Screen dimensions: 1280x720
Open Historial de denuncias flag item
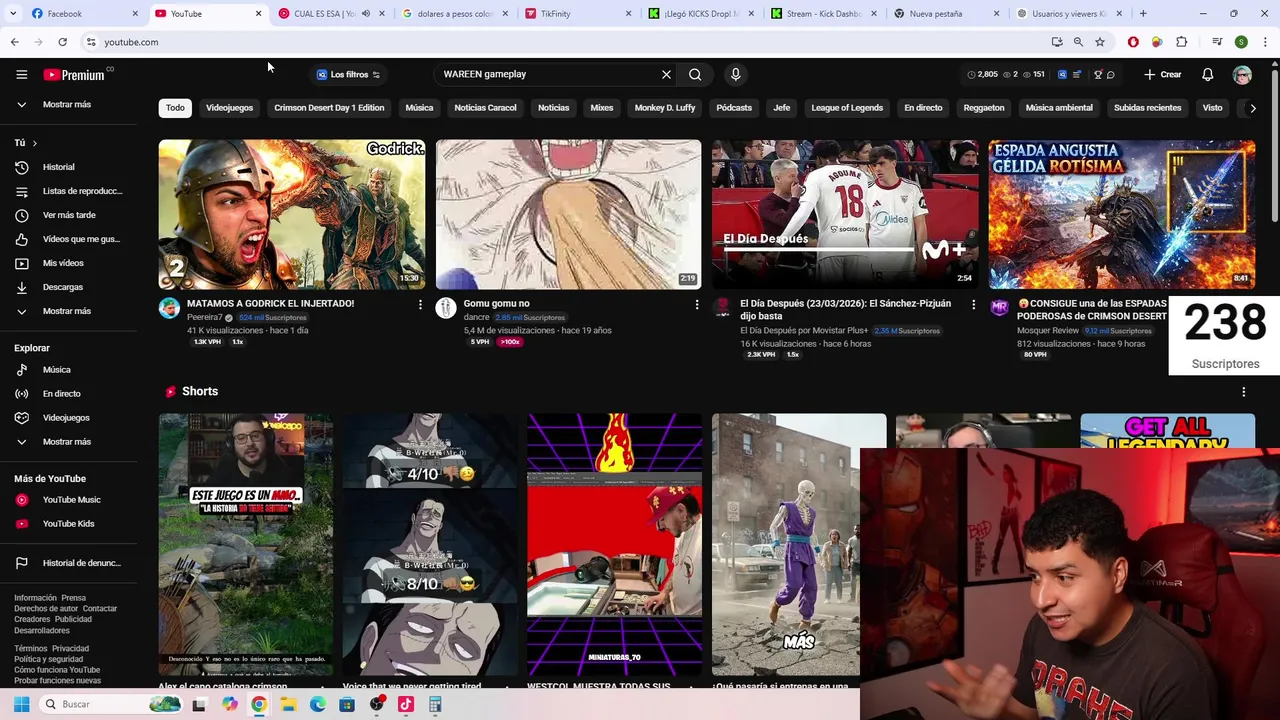click(x=68, y=563)
